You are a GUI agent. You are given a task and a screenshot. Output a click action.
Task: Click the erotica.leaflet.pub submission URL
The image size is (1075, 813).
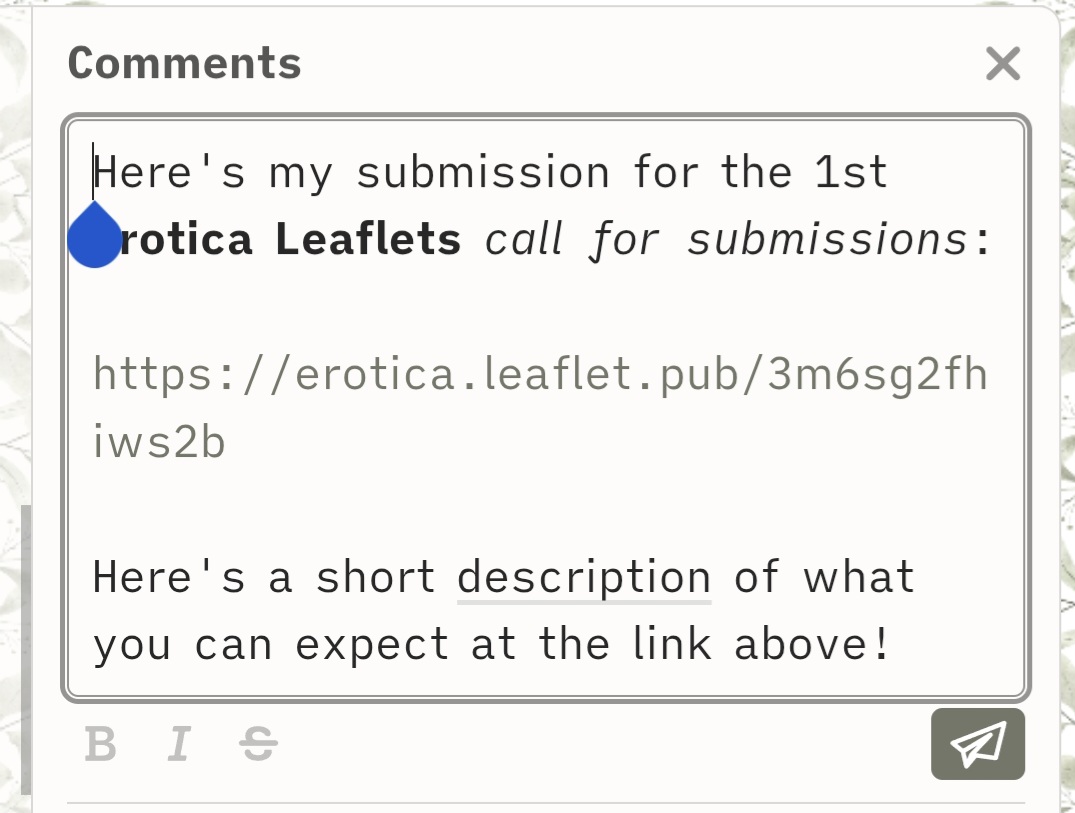[x=540, y=375]
